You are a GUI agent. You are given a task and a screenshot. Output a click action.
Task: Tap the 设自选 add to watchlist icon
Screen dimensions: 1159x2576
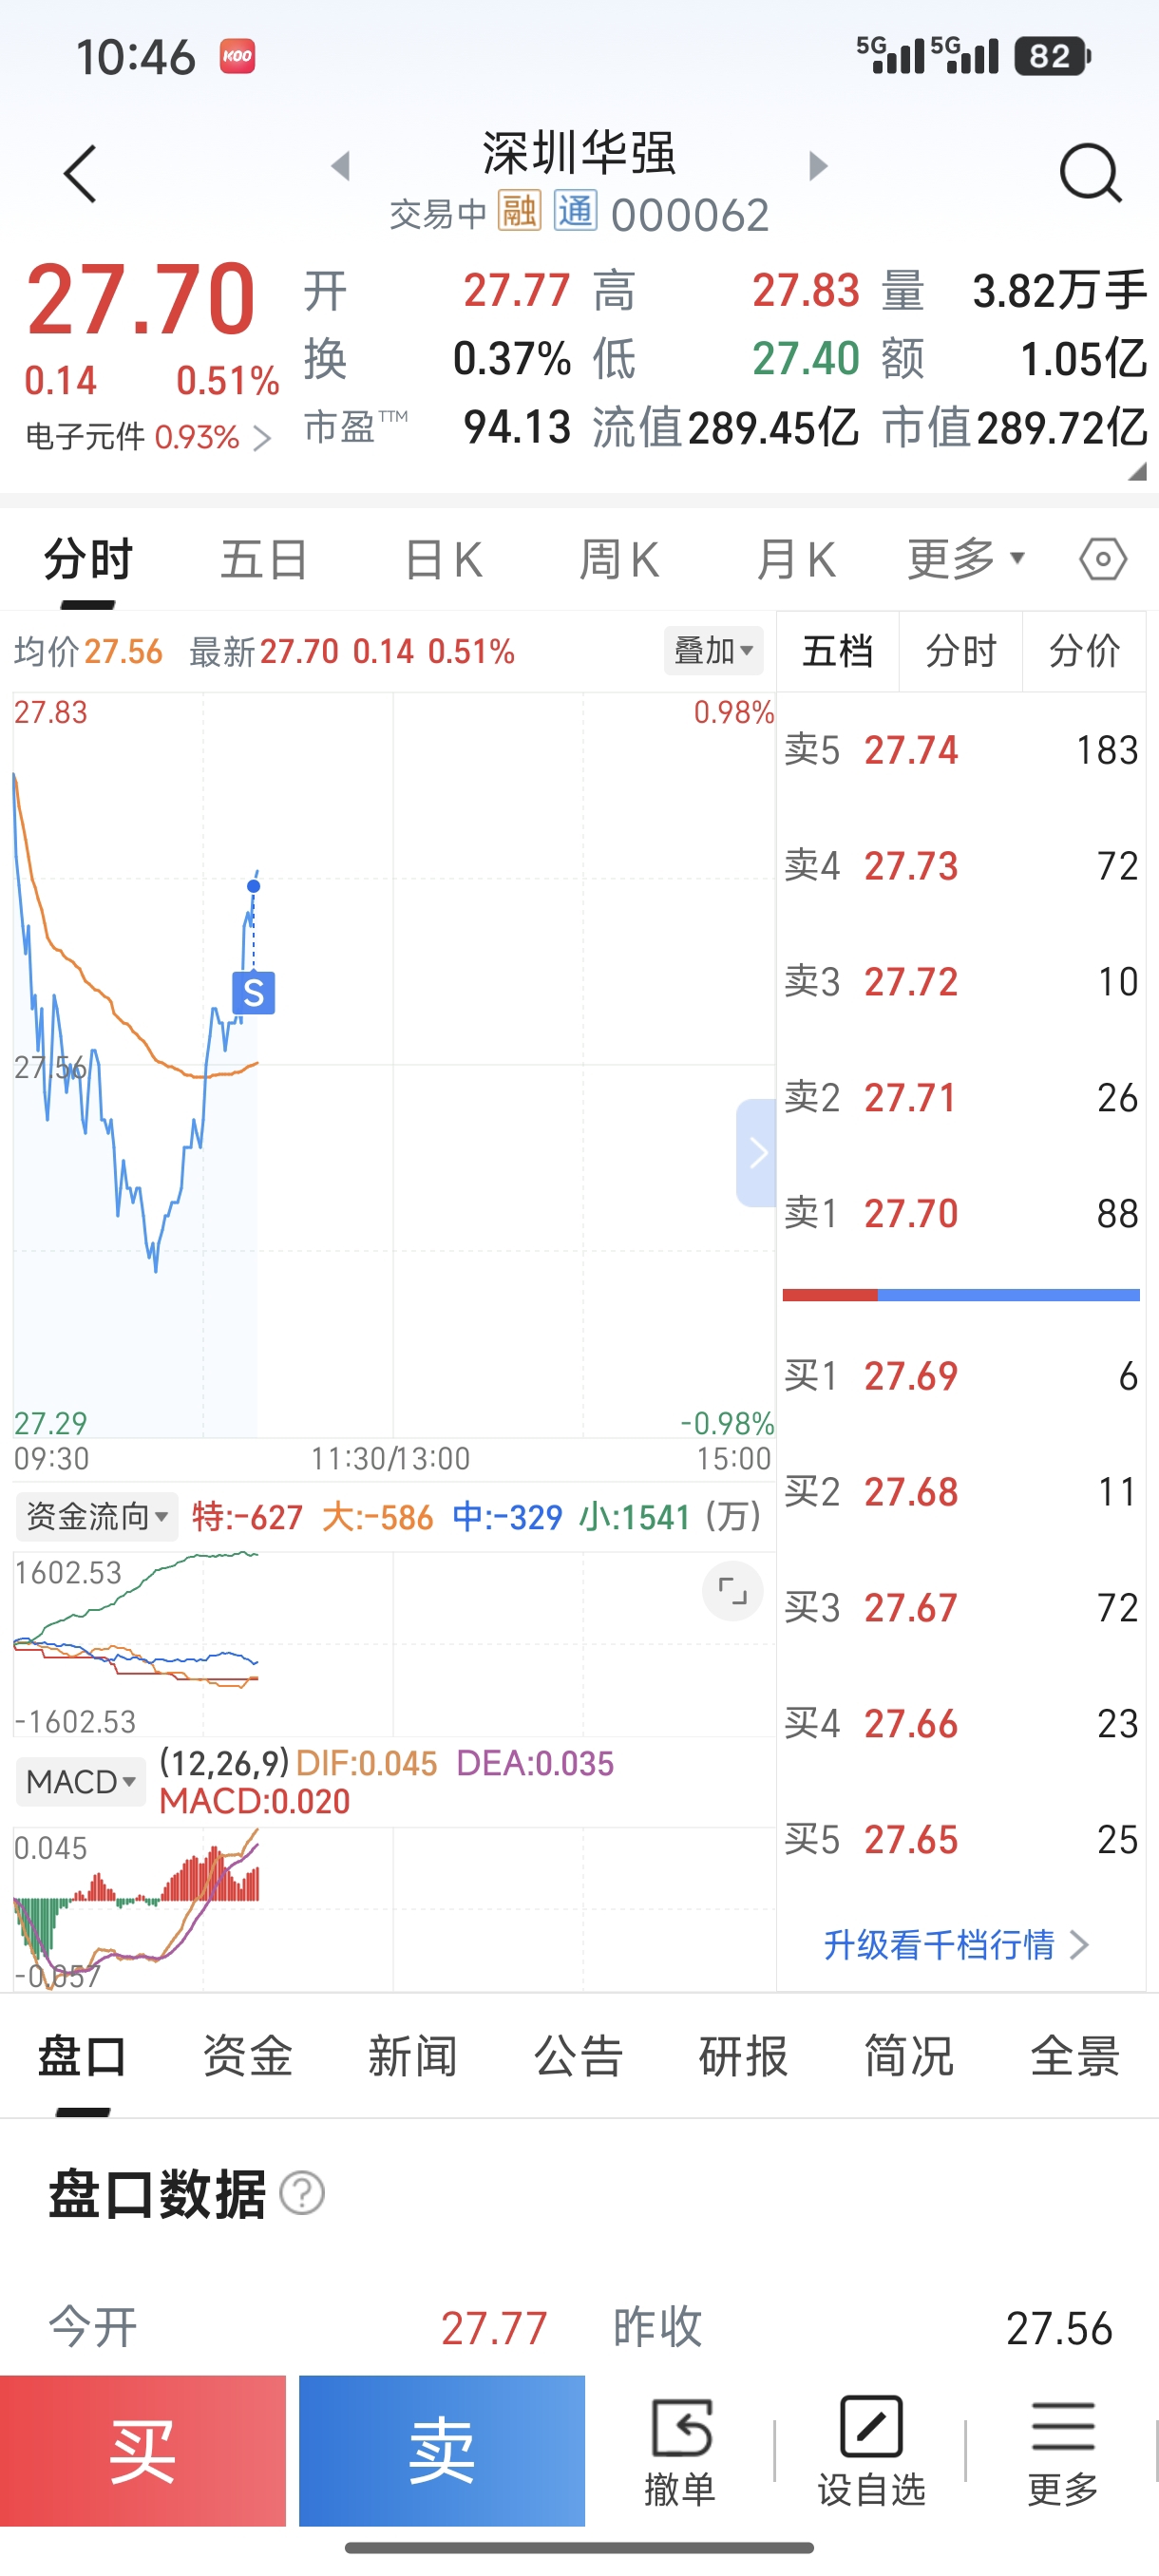click(871, 2450)
